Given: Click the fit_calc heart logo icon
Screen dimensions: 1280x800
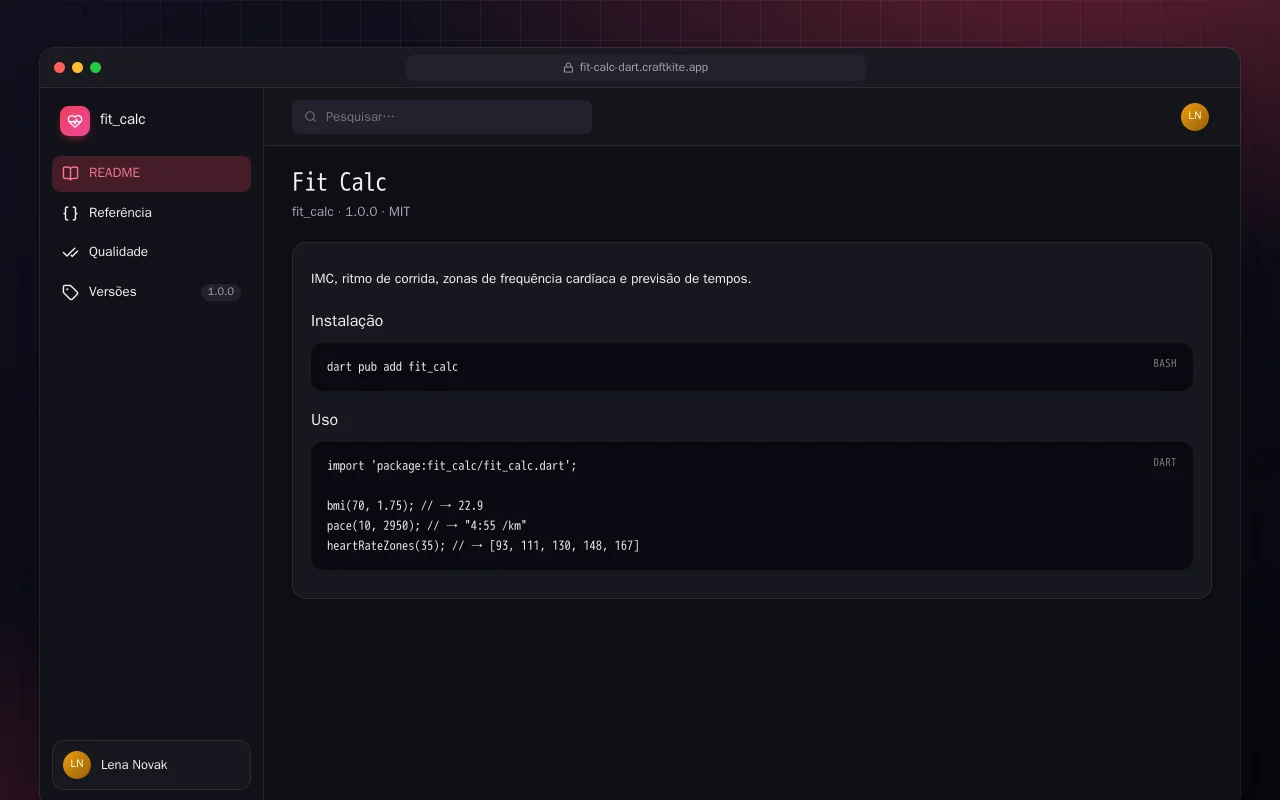Looking at the screenshot, I should 75,121.
